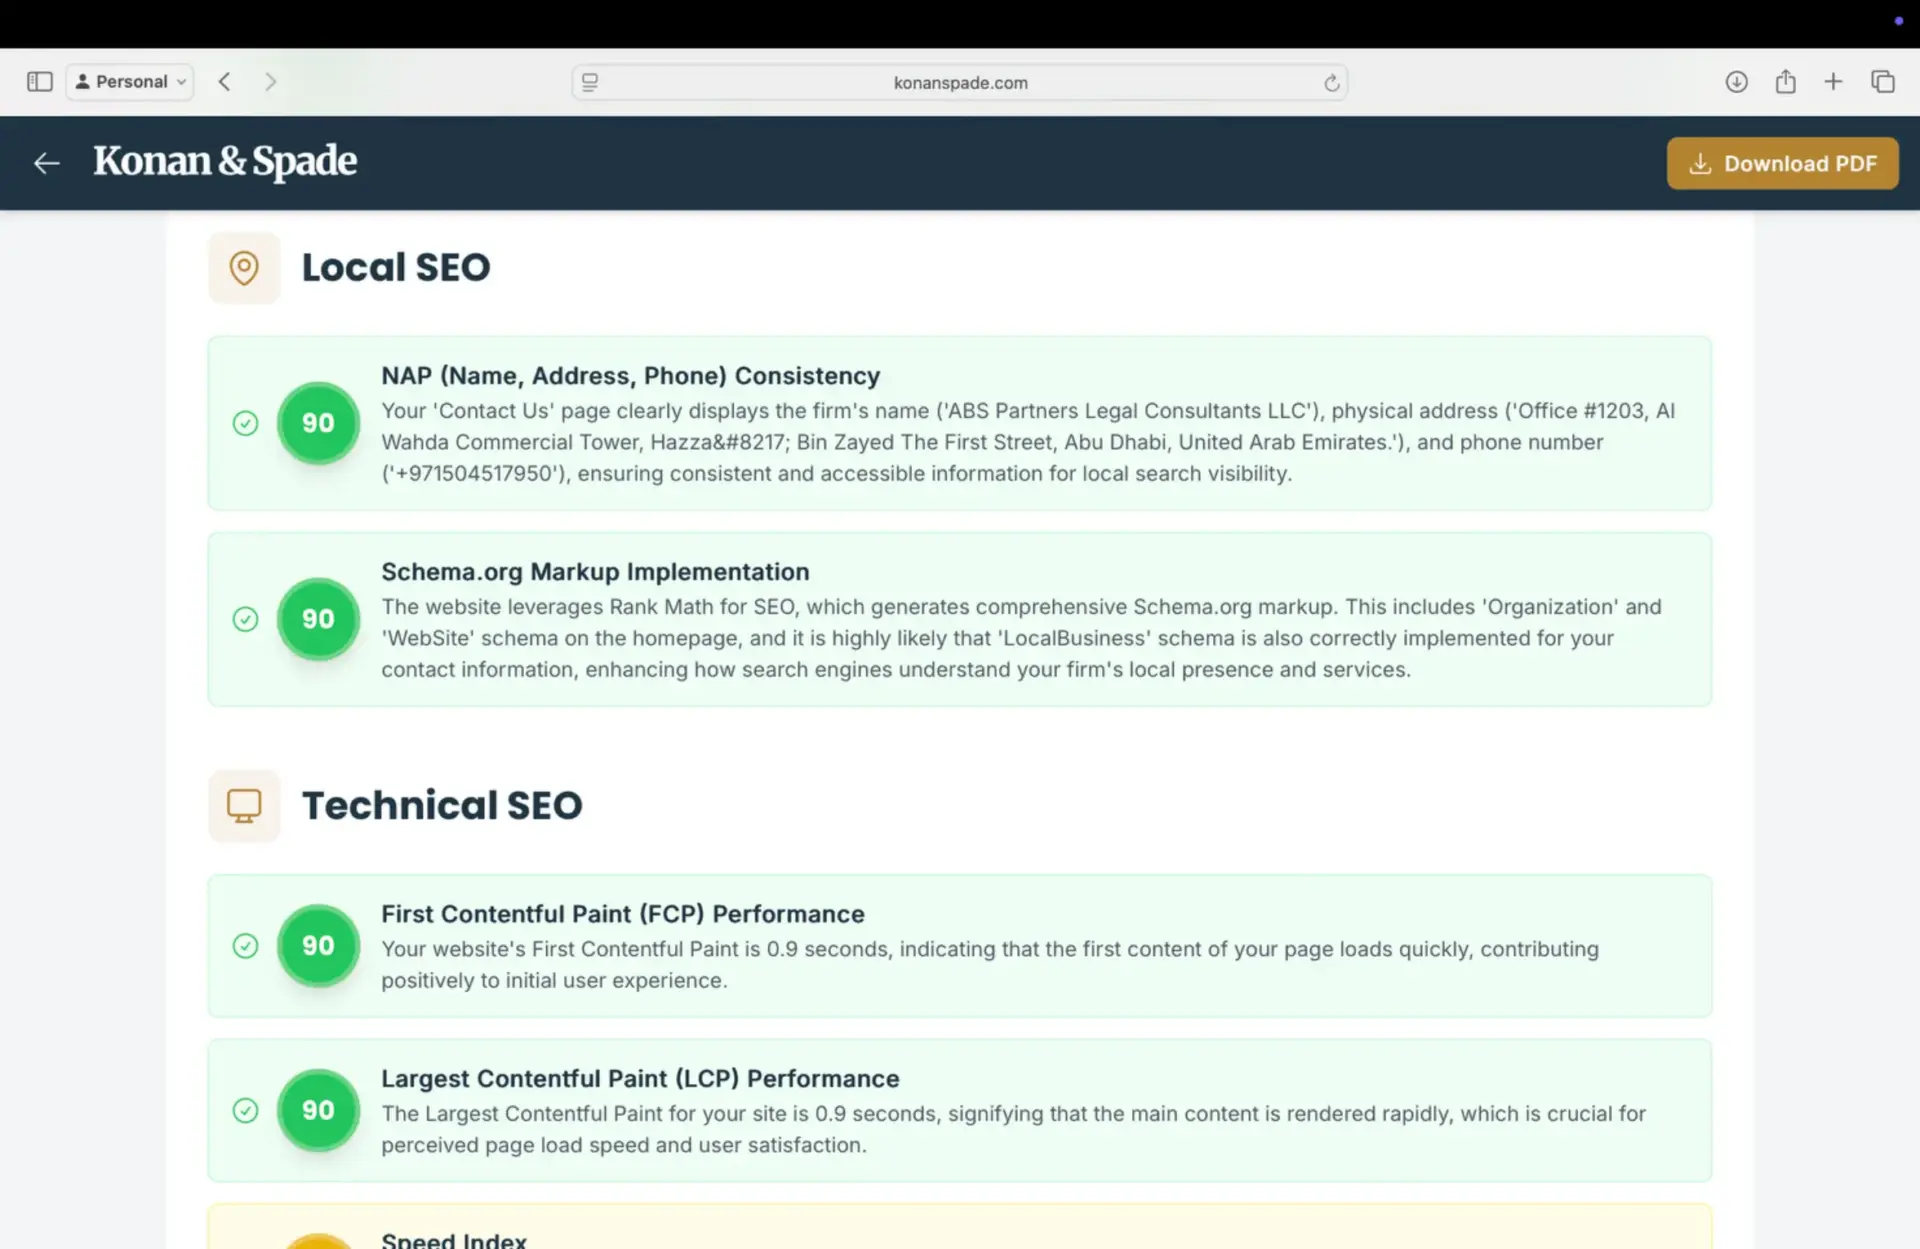This screenshot has width=1920, height=1249.
Task: Select the Schema.org Markup Implementation title
Action: click(x=595, y=572)
